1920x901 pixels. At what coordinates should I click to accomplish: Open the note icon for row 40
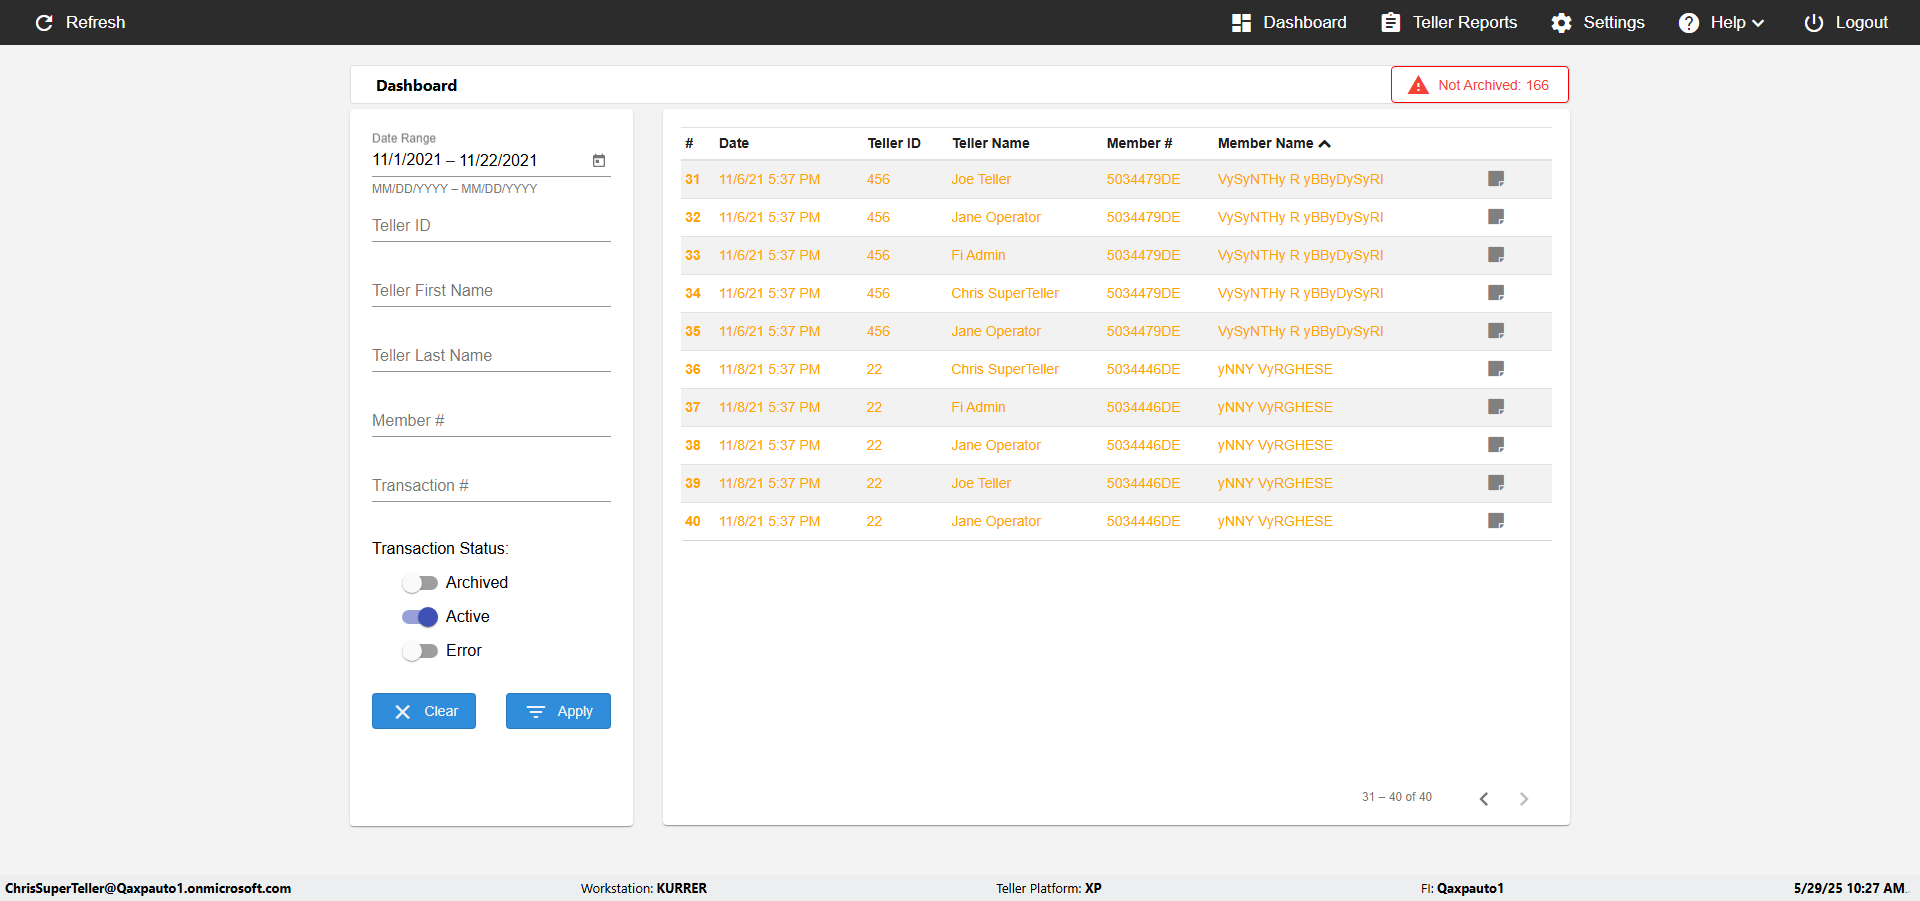[x=1496, y=521]
